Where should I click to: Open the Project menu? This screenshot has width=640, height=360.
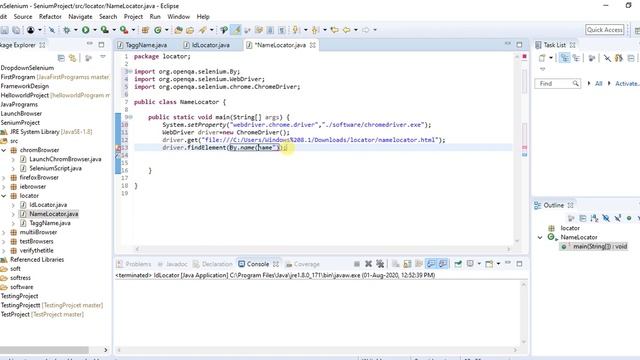point(133,17)
